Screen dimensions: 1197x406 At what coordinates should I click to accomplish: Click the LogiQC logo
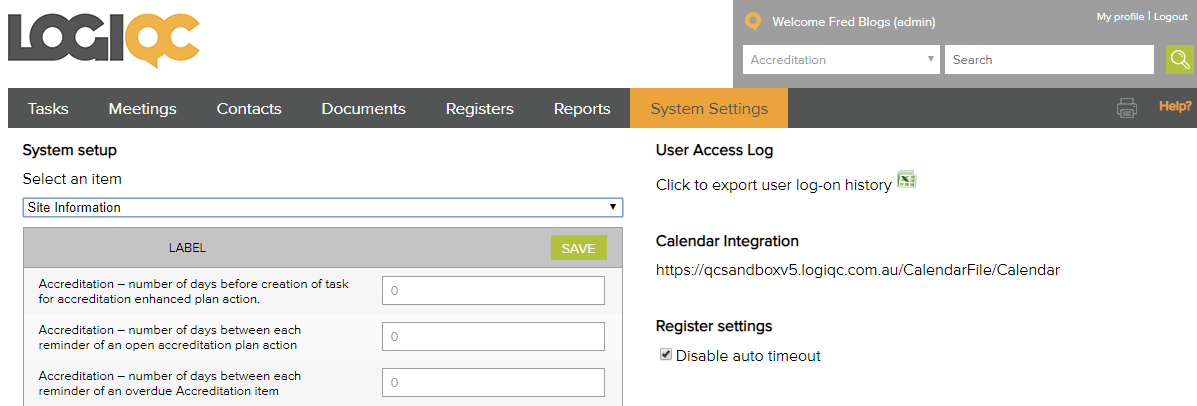pos(103,43)
